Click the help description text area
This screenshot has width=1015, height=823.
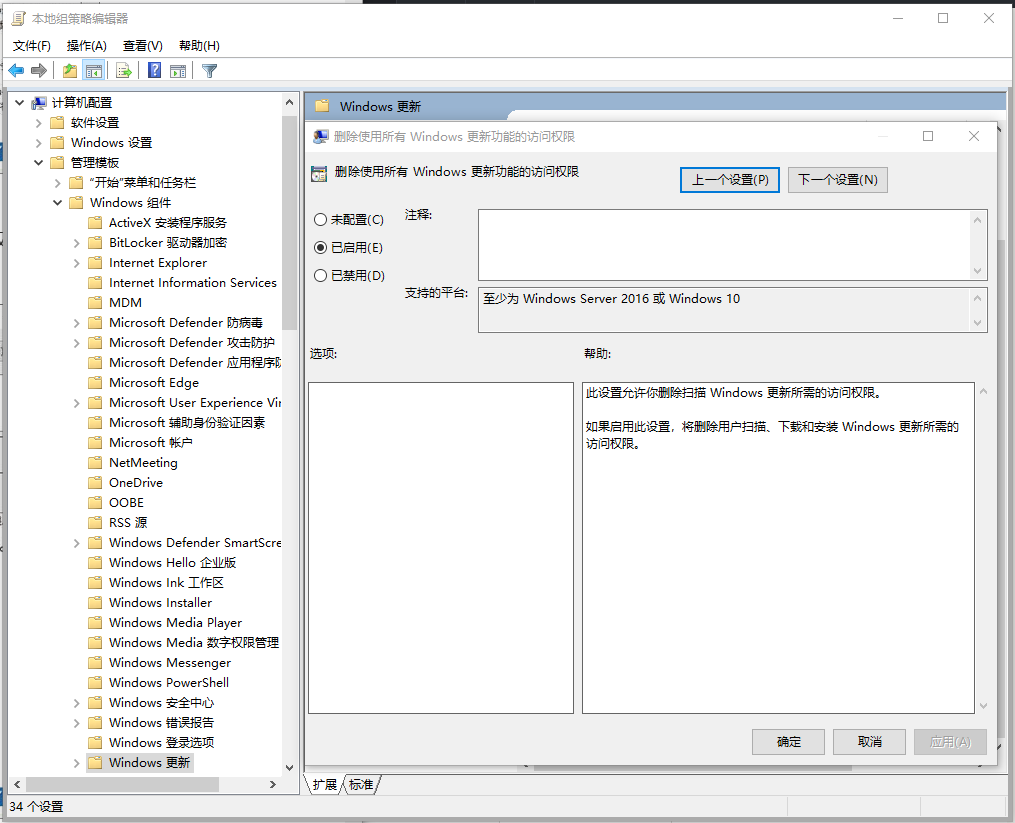tap(778, 548)
